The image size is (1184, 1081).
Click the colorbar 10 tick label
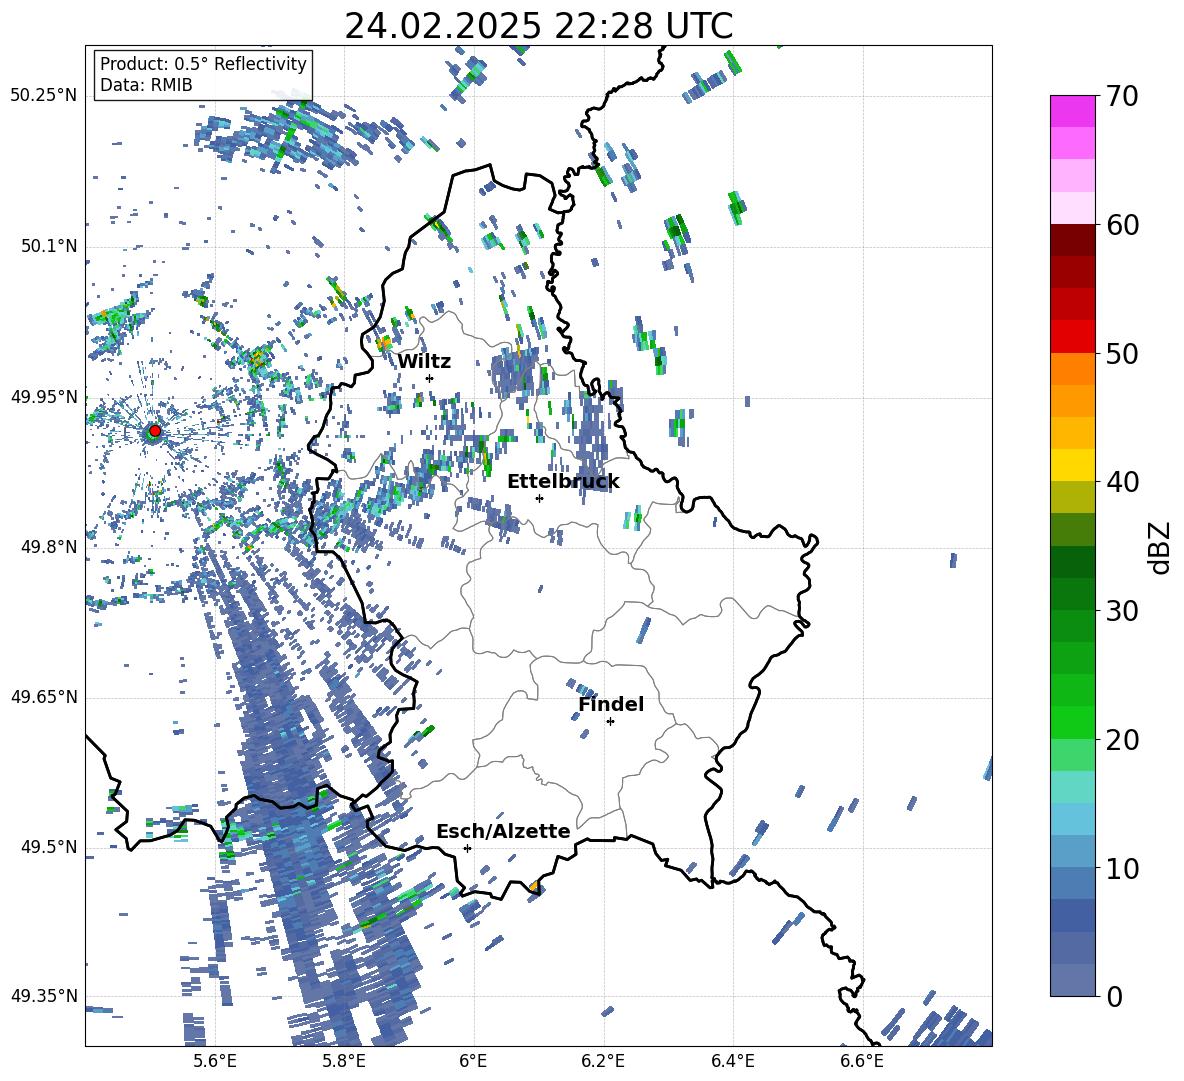1122,868
